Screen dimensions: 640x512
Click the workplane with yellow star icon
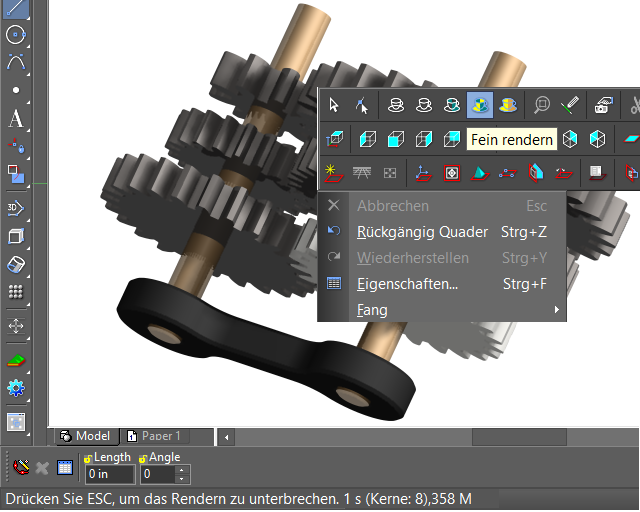point(333,173)
